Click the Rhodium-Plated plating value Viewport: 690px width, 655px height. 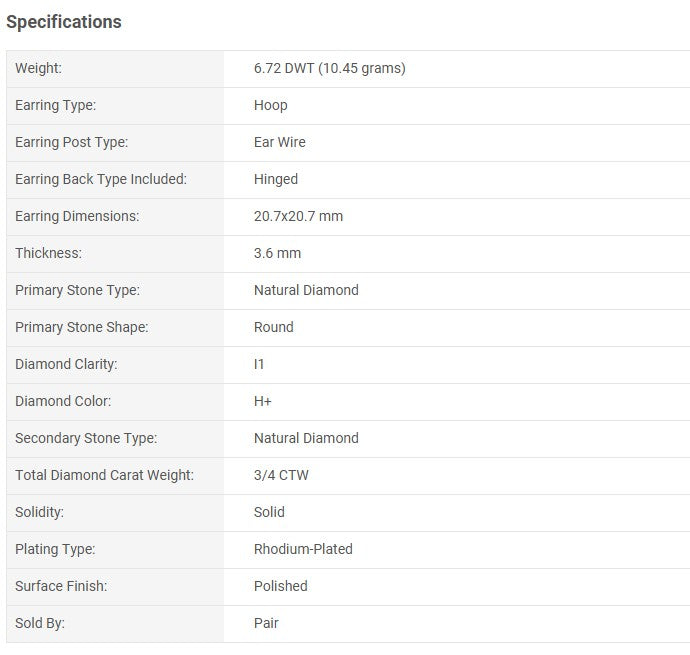tap(303, 549)
